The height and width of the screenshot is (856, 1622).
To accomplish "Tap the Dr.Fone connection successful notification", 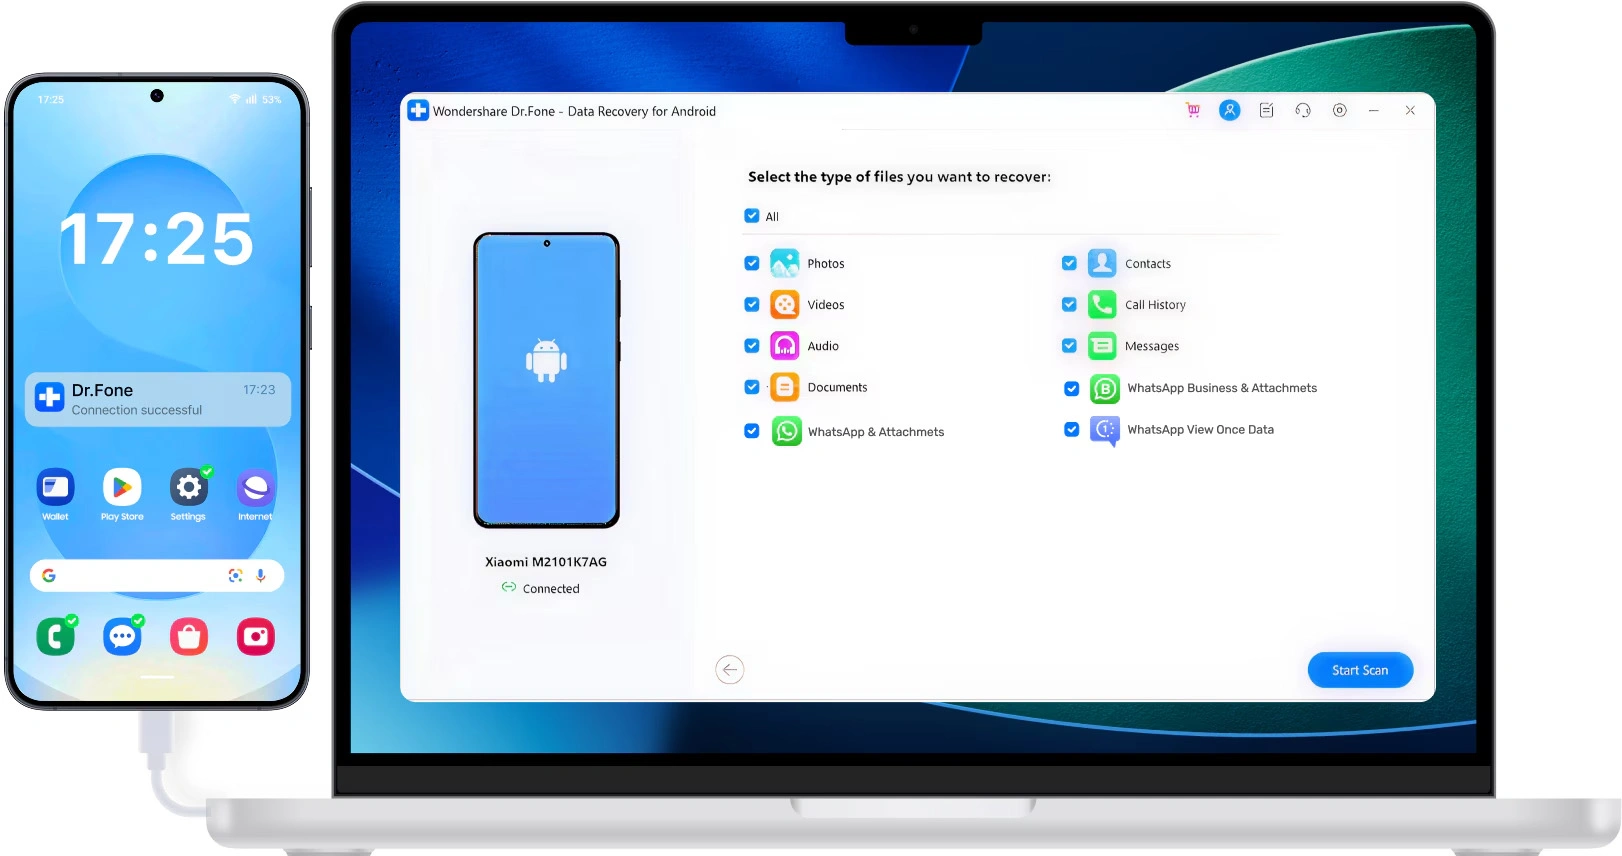I will pyautogui.click(x=158, y=399).
